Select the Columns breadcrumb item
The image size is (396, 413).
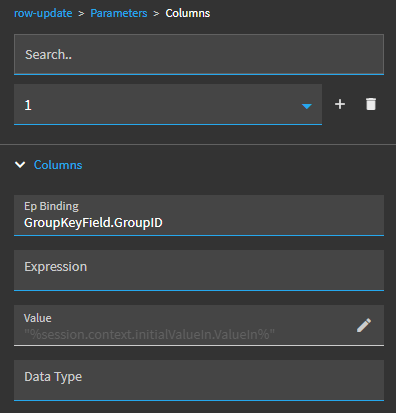[188, 13]
